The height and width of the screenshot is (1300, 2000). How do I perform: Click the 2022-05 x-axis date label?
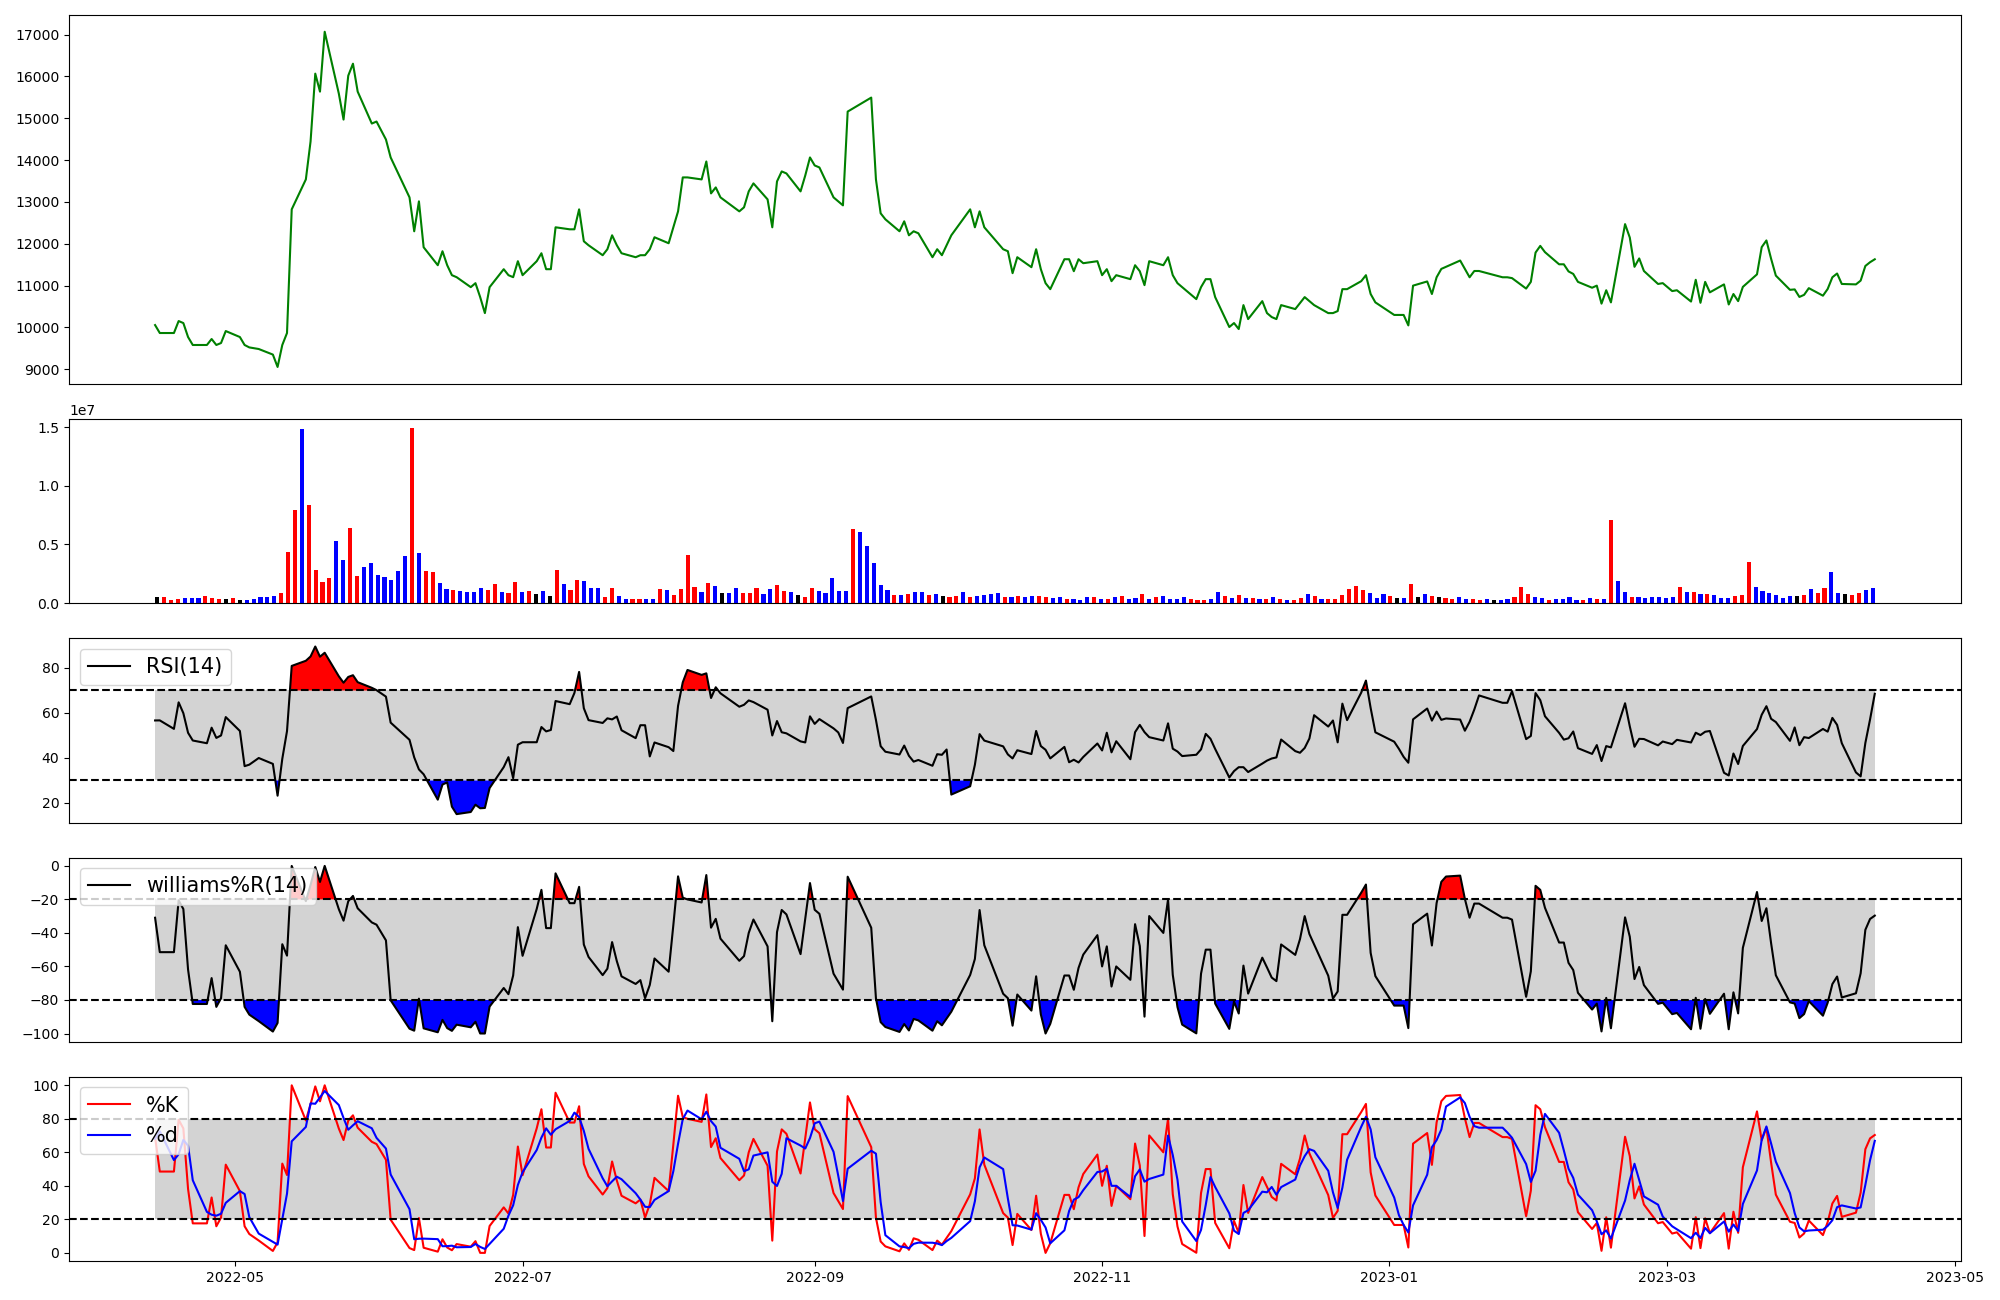coord(235,1277)
